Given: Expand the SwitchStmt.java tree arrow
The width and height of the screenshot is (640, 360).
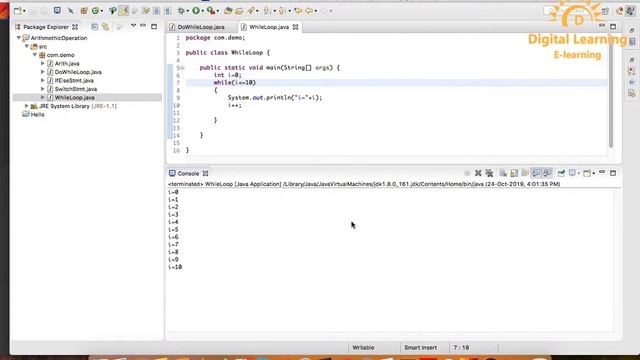Looking at the screenshot, I should pyautogui.click(x=42, y=89).
